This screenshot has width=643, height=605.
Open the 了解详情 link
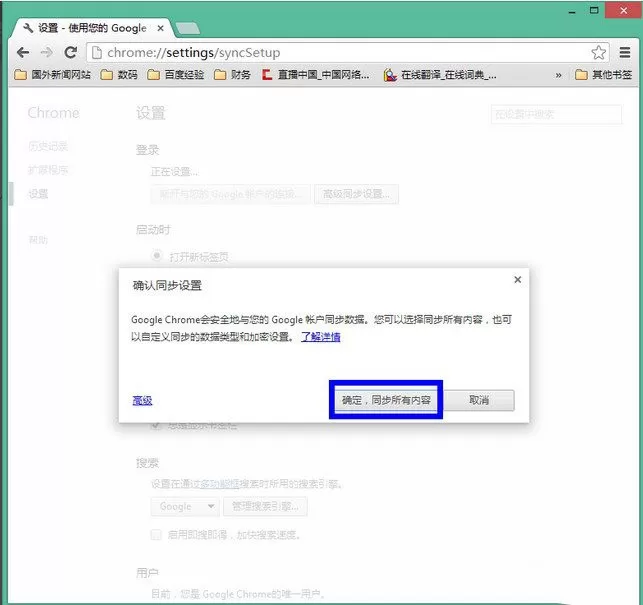321,337
